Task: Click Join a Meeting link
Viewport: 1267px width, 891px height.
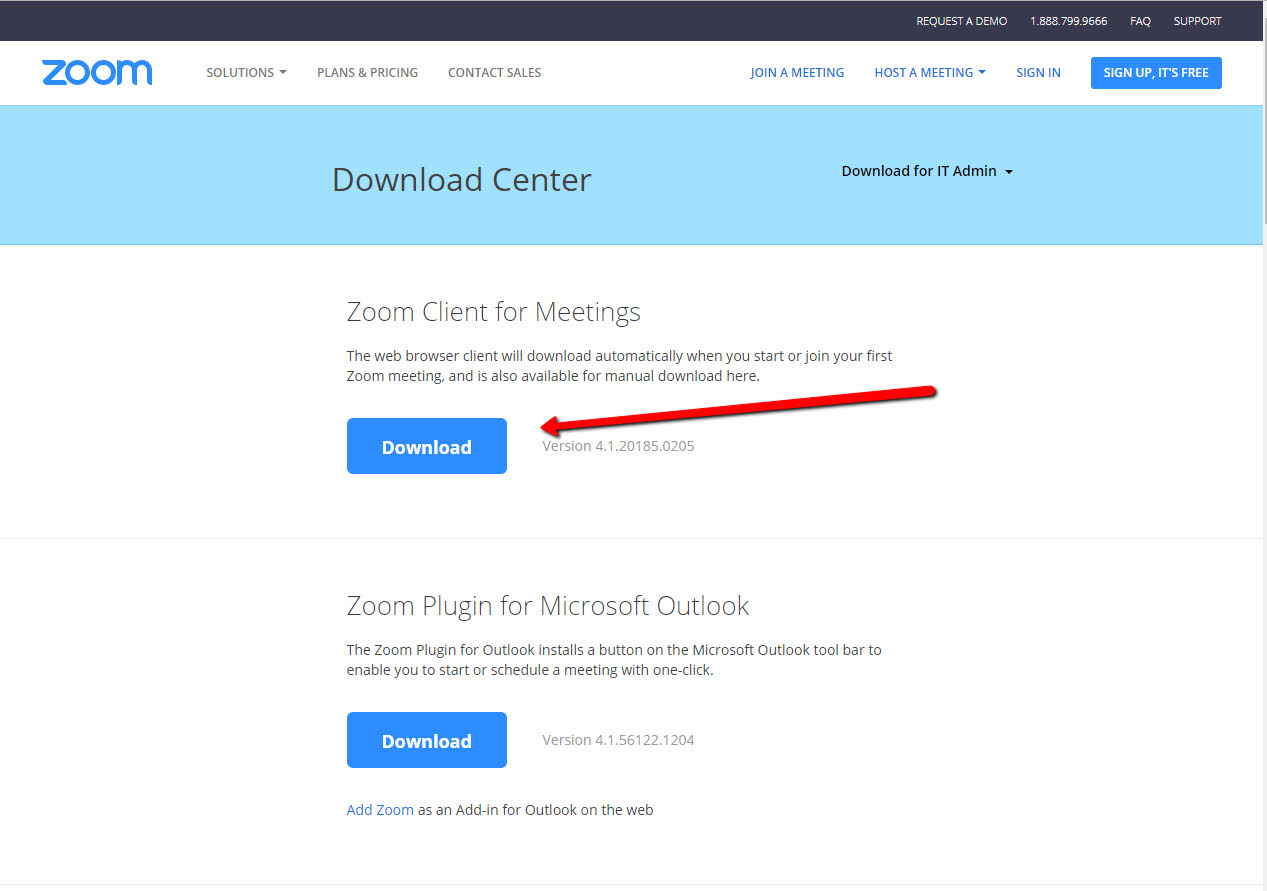Action: point(797,72)
